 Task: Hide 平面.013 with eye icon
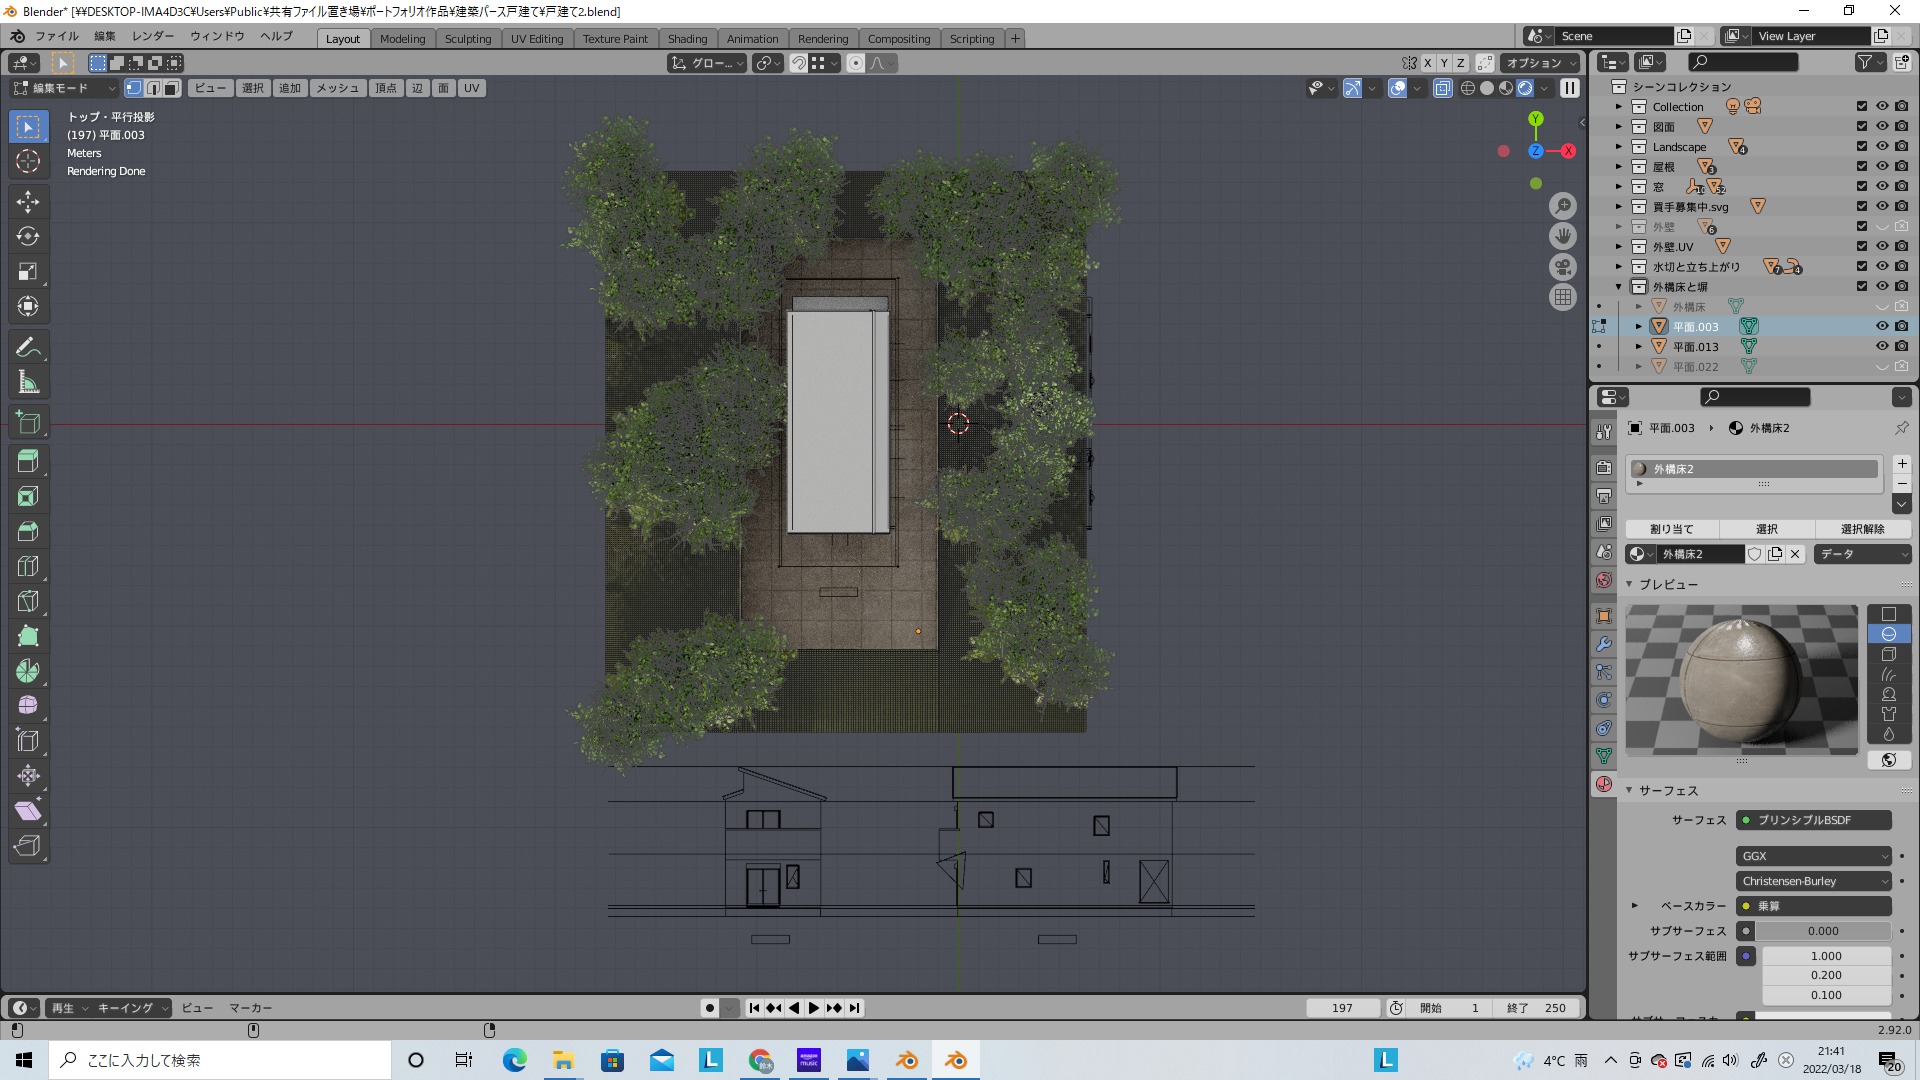click(x=1881, y=347)
